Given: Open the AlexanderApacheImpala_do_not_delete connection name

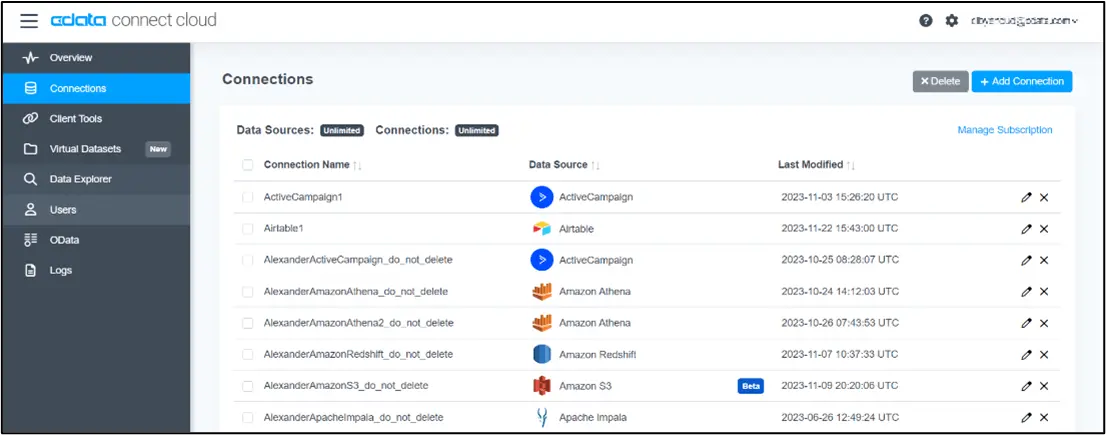Looking at the screenshot, I should coord(353,417).
